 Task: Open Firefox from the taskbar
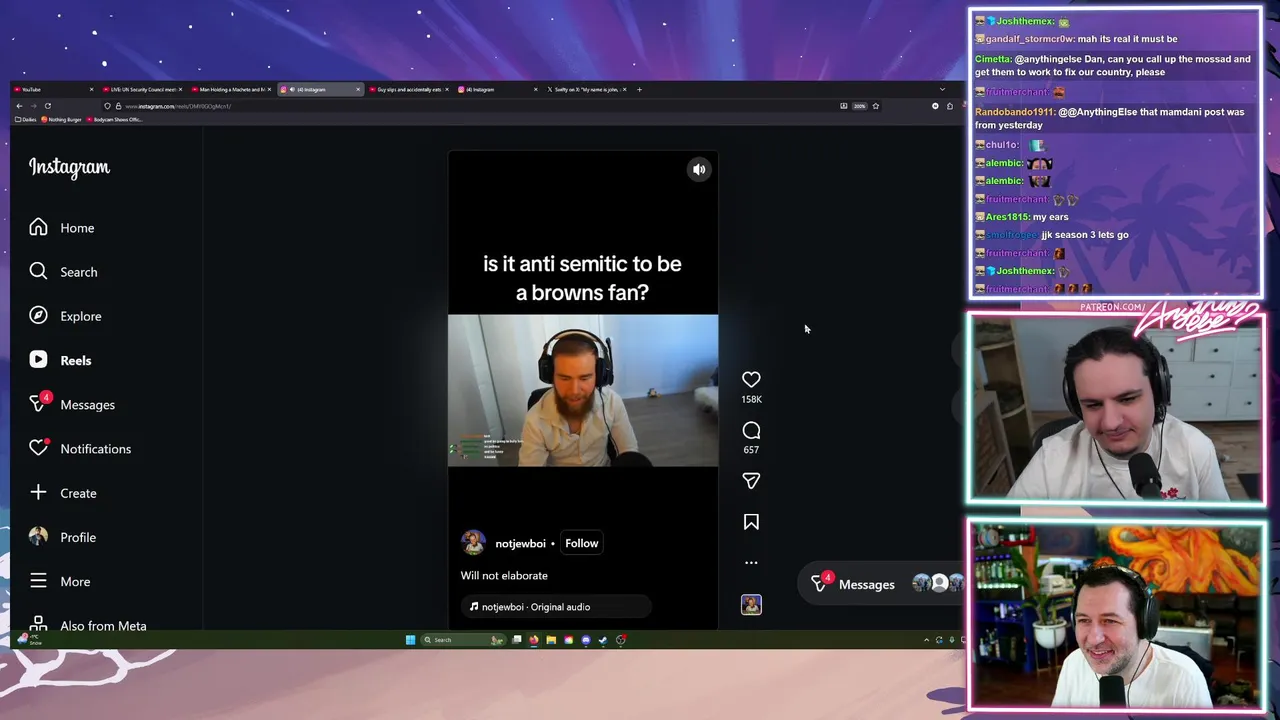tap(534, 640)
